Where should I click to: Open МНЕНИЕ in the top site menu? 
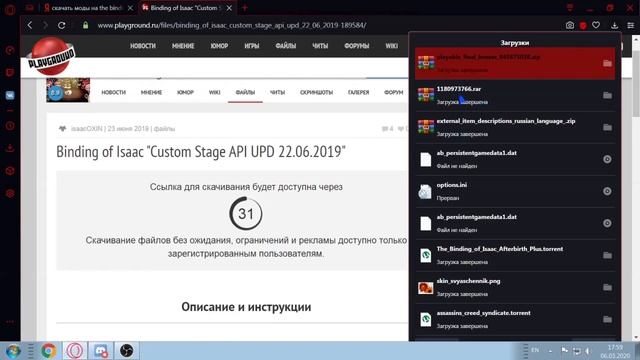point(183,46)
